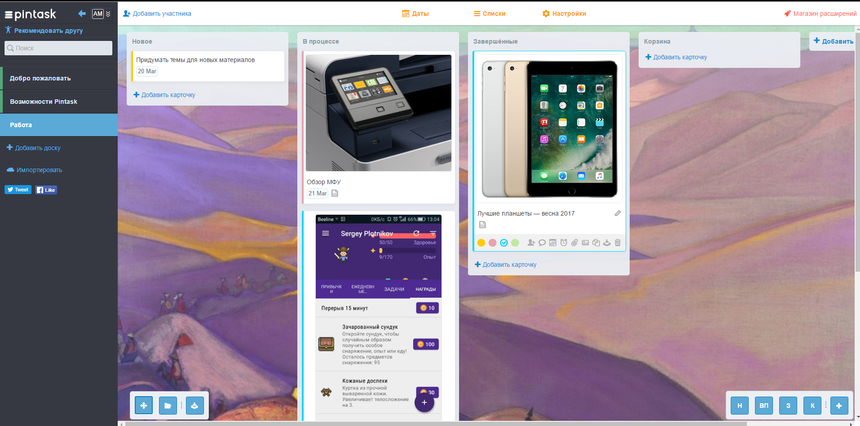860x426 pixels.
Task: Open the Настройки menu item
Action: [564, 14]
